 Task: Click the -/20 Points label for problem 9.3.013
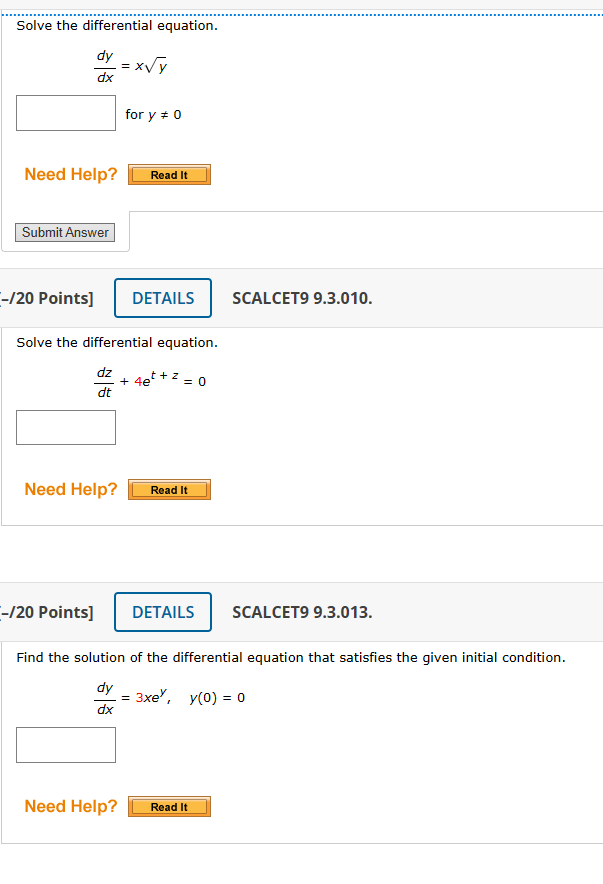pos(36,611)
